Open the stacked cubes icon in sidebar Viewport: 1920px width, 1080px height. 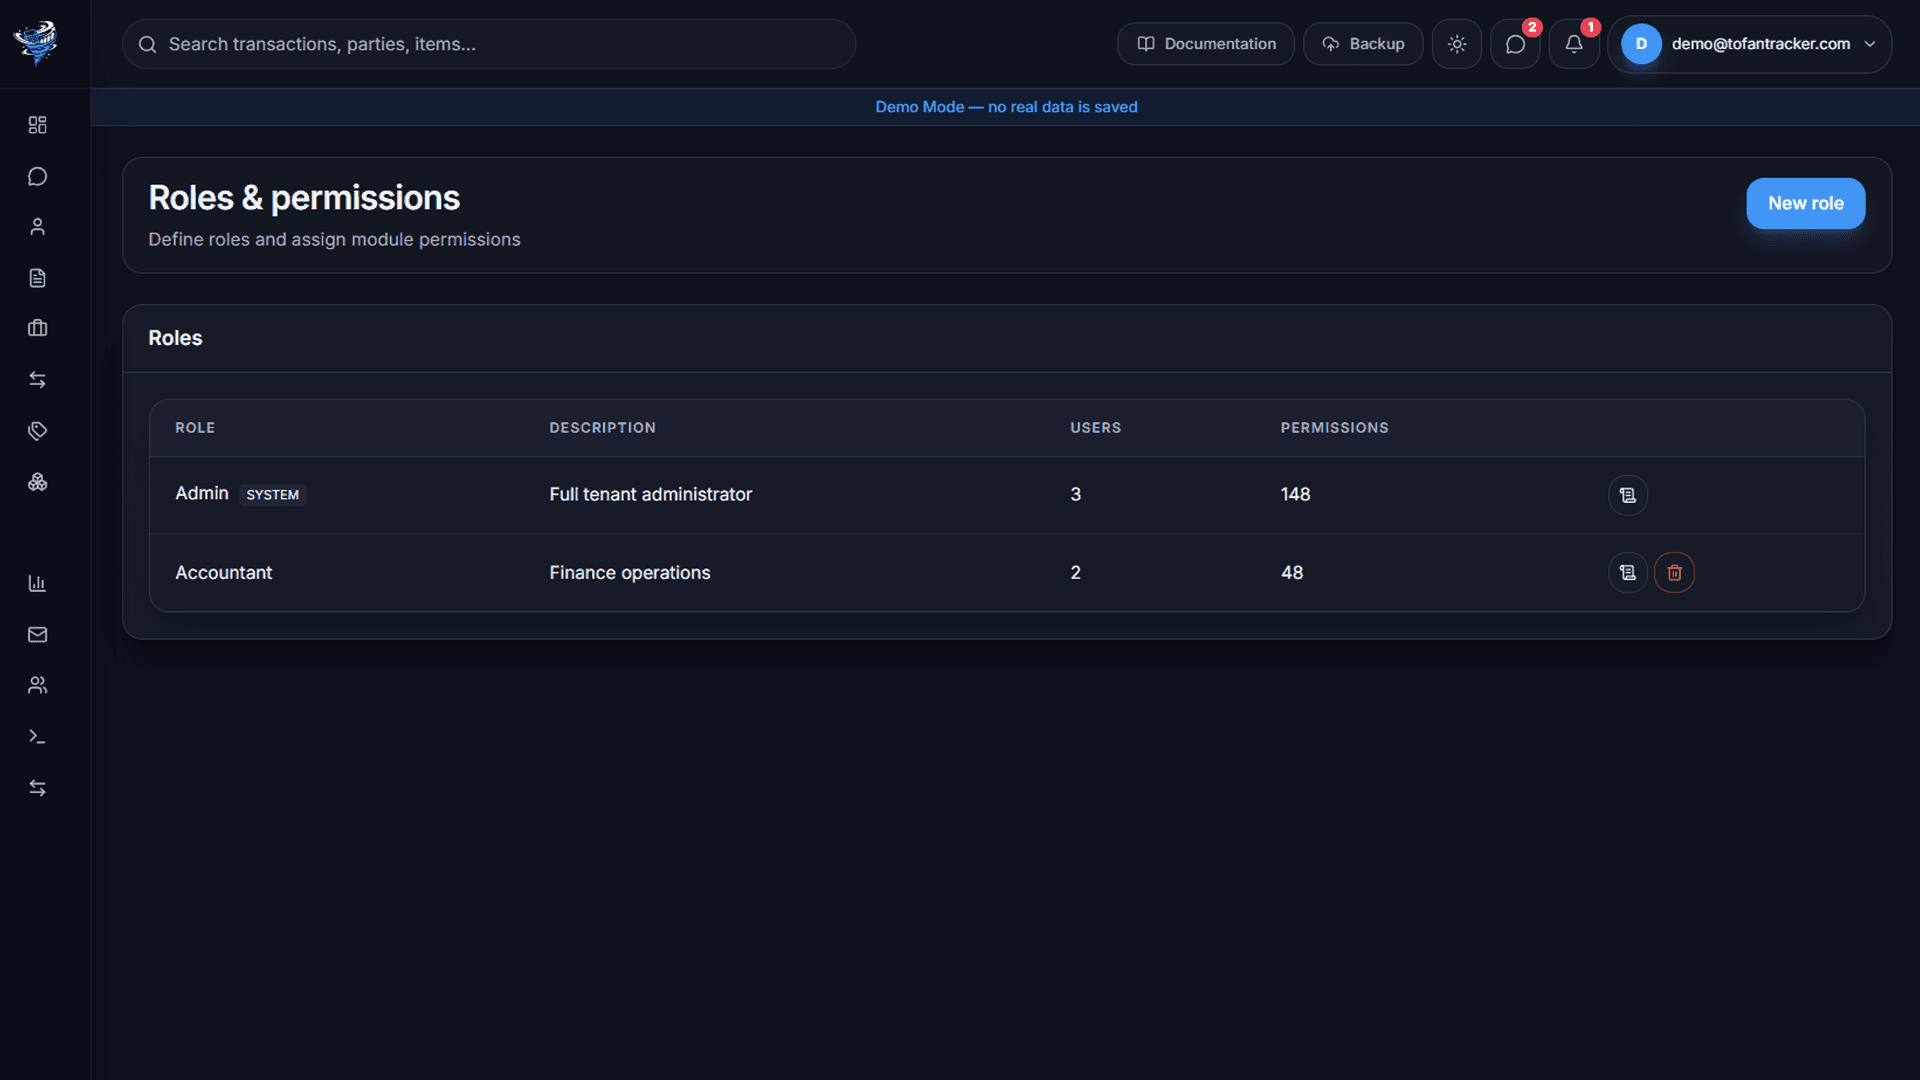37,482
